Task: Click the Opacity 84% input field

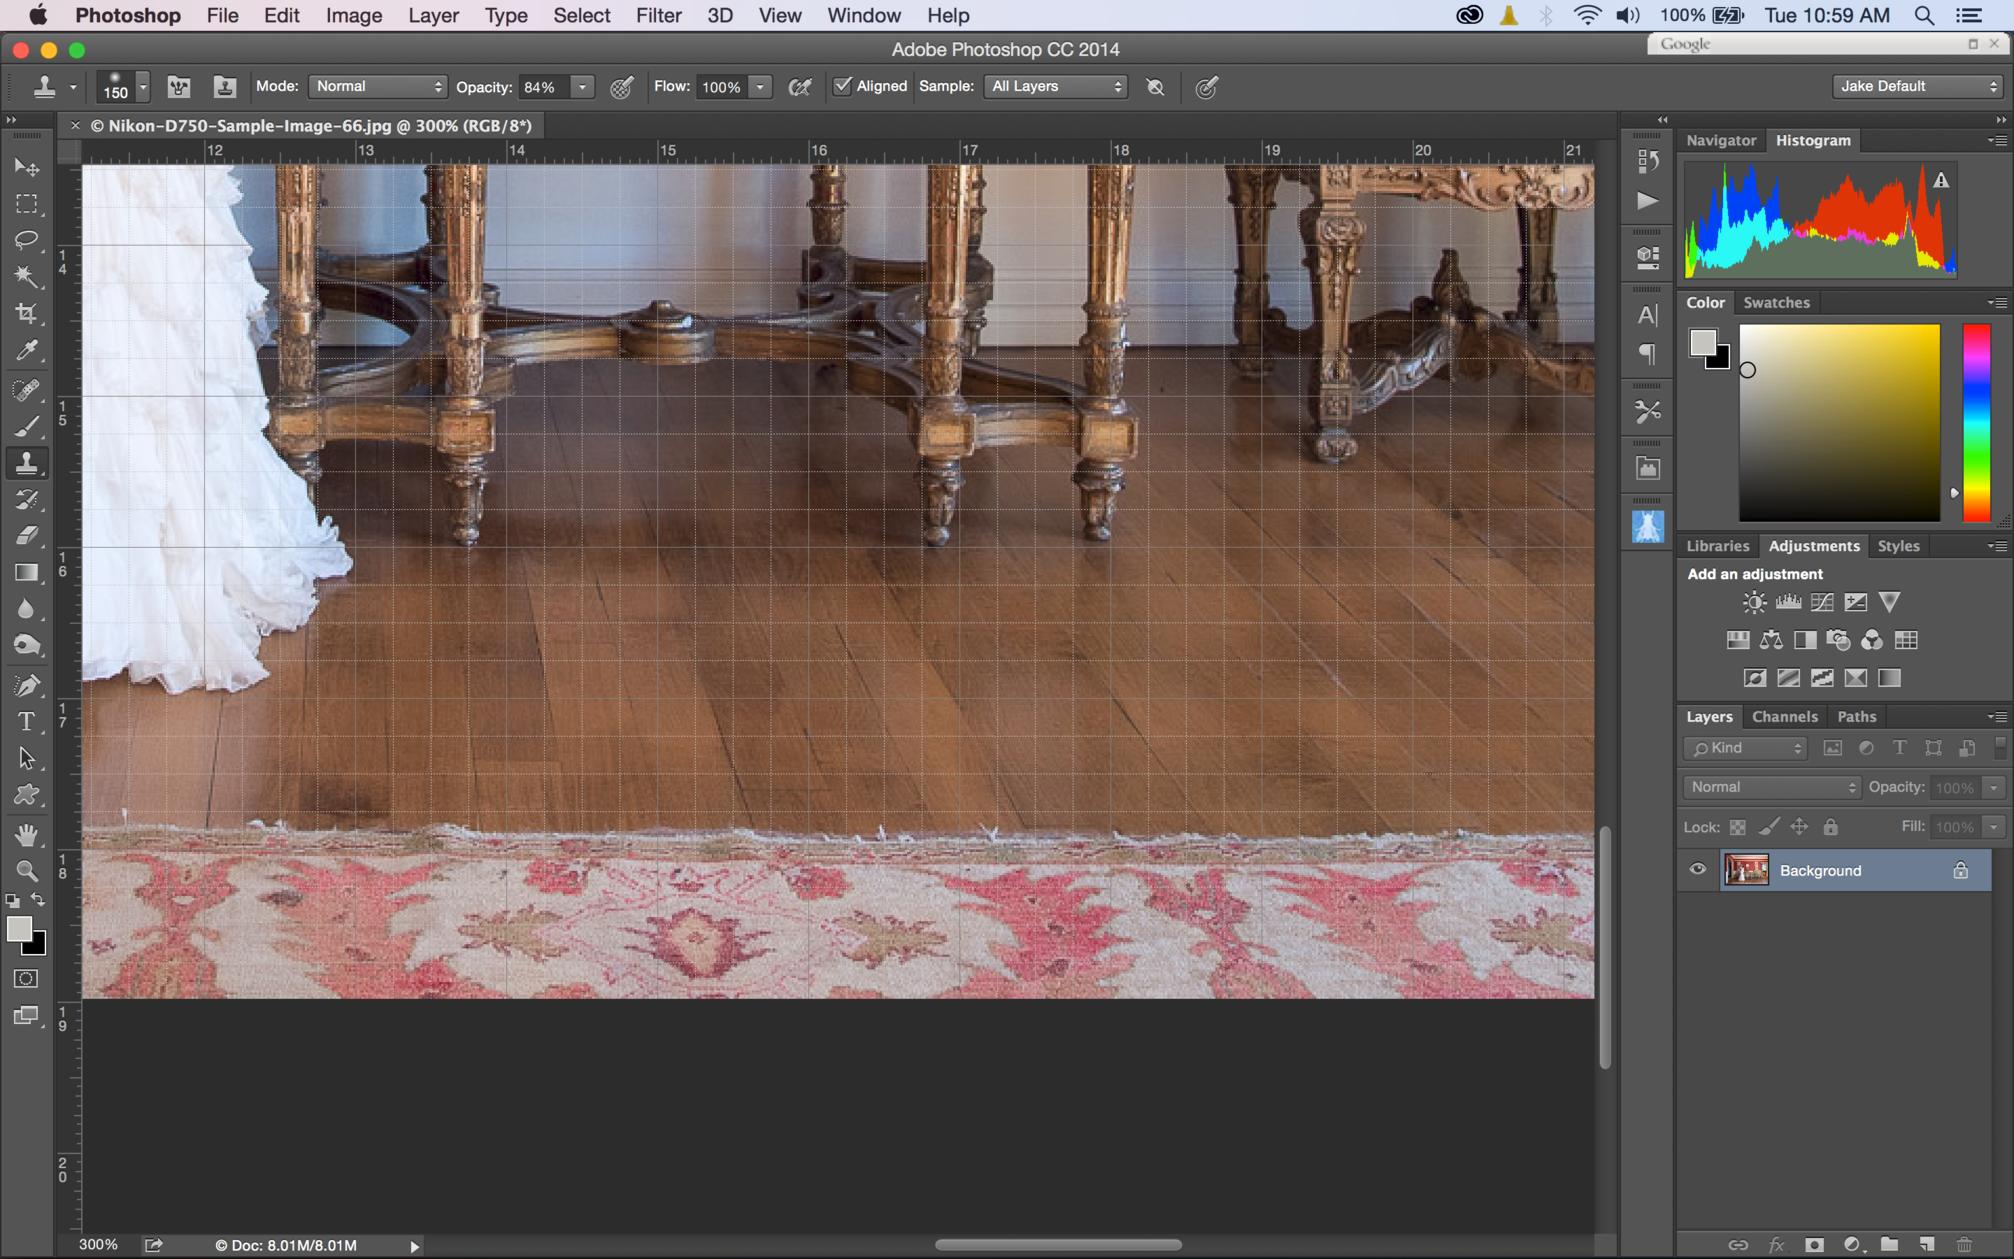Action: (x=543, y=87)
